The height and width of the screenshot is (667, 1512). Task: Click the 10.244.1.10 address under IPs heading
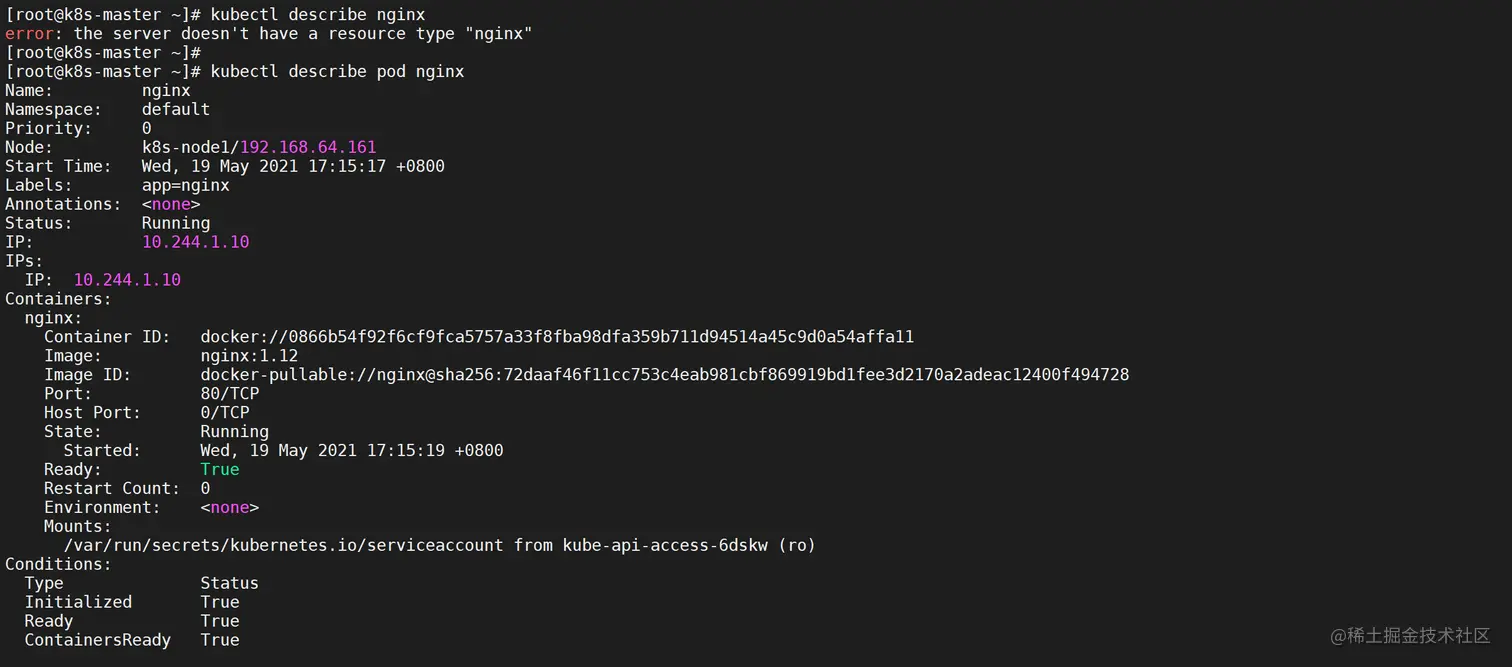tap(127, 280)
